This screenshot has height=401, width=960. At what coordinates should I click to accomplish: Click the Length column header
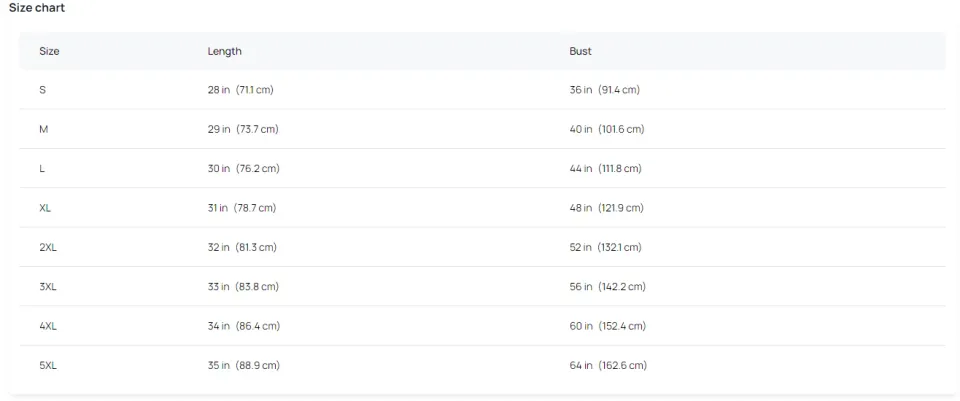click(x=224, y=51)
